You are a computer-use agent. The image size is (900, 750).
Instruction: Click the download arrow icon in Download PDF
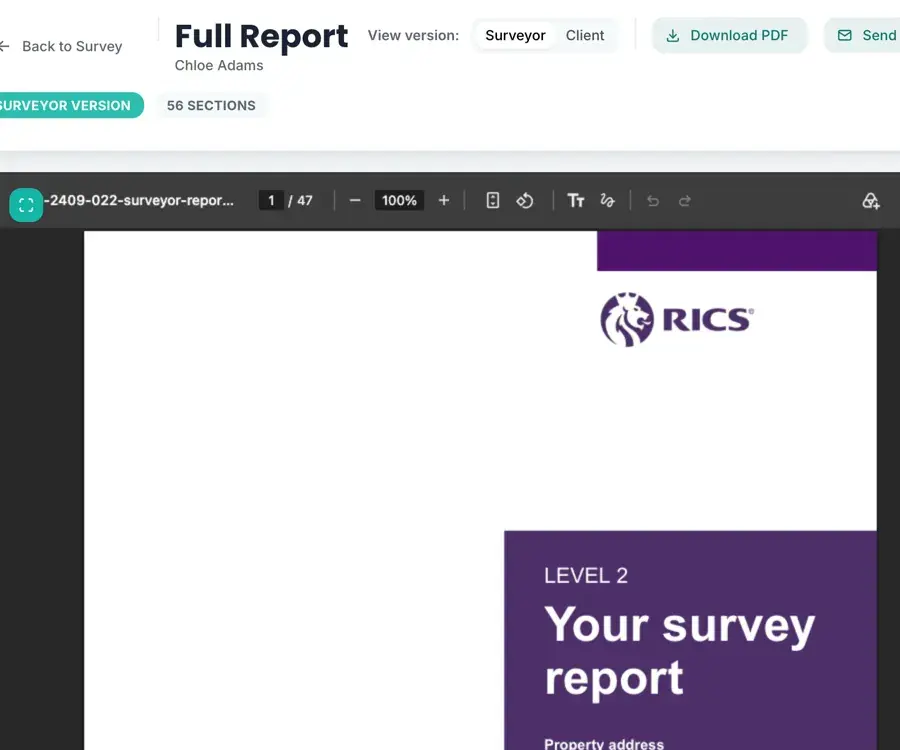point(673,36)
